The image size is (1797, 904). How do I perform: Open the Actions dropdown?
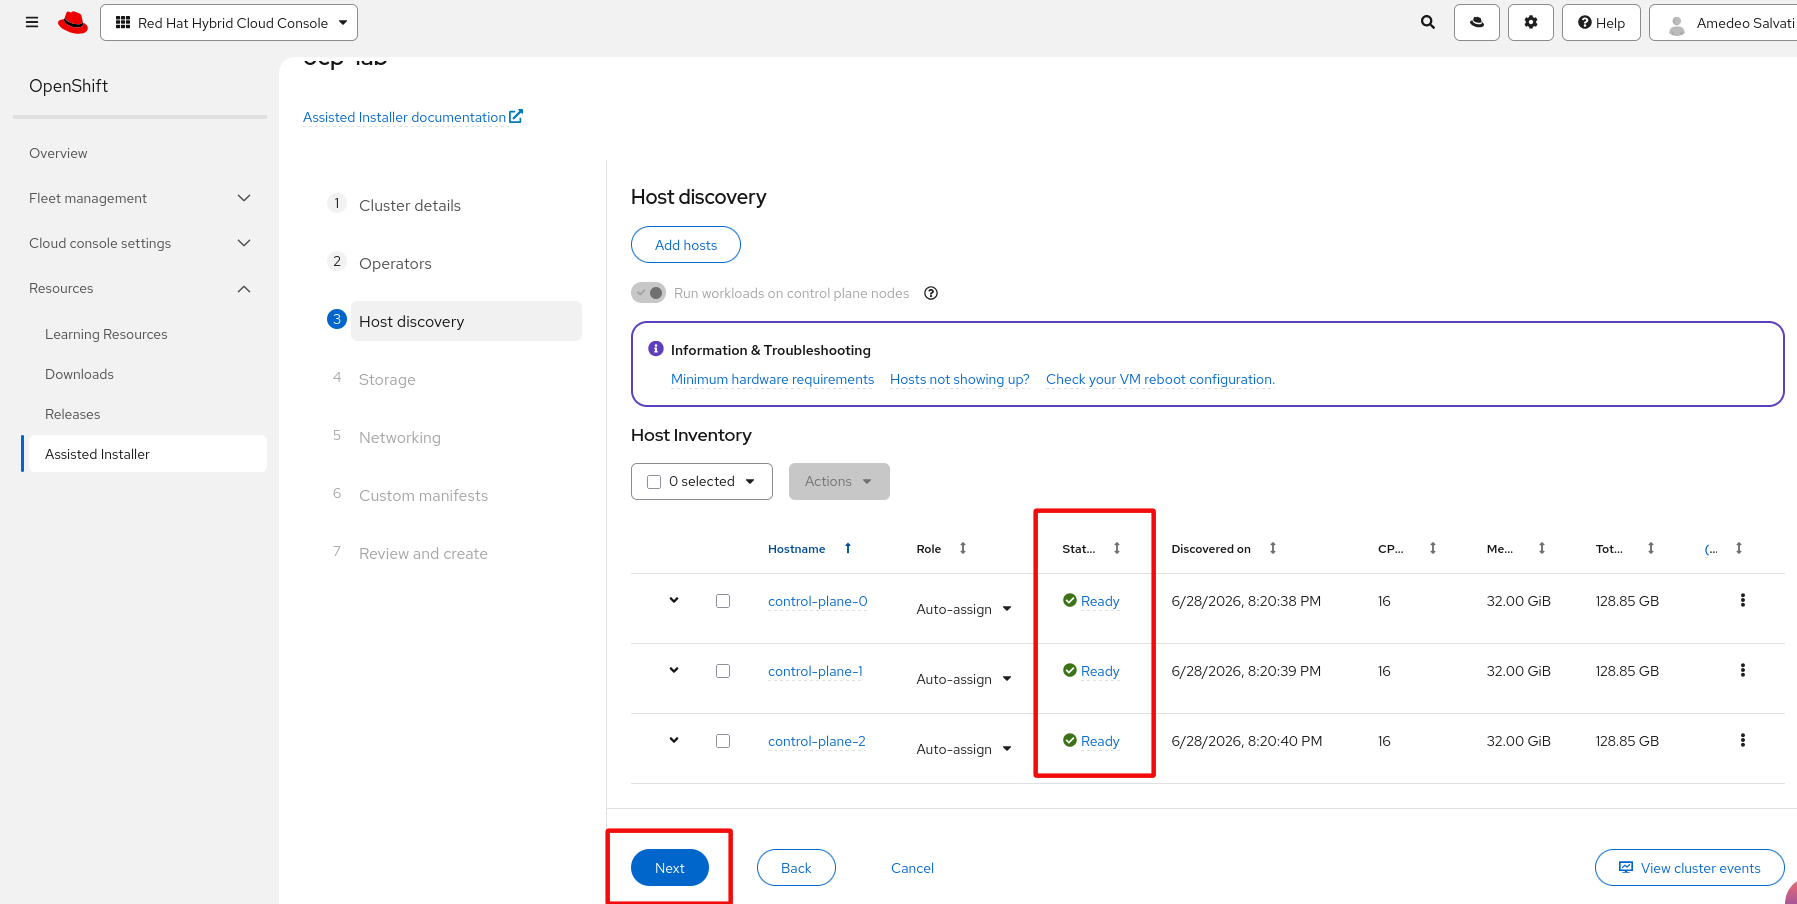pos(839,481)
